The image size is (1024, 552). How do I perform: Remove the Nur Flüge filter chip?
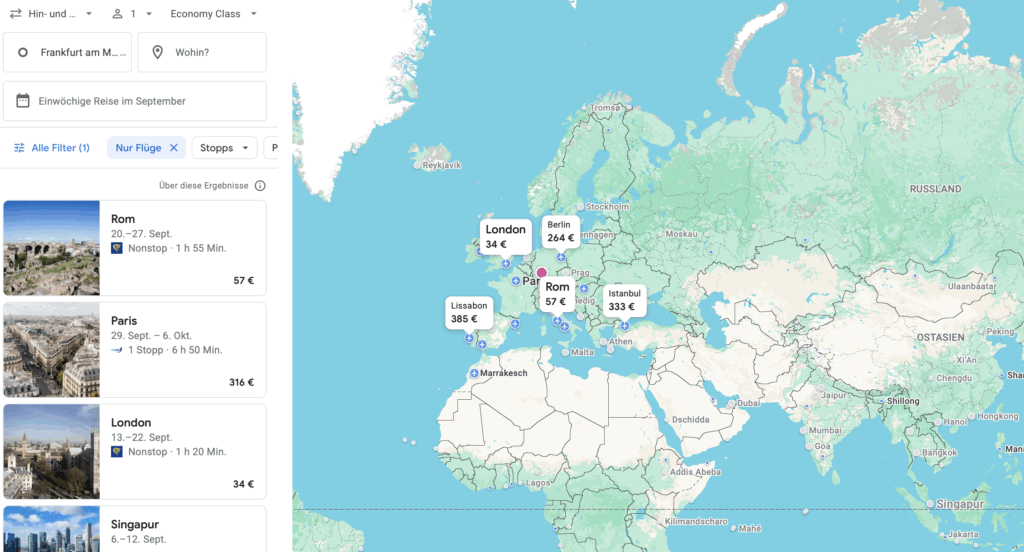point(173,148)
